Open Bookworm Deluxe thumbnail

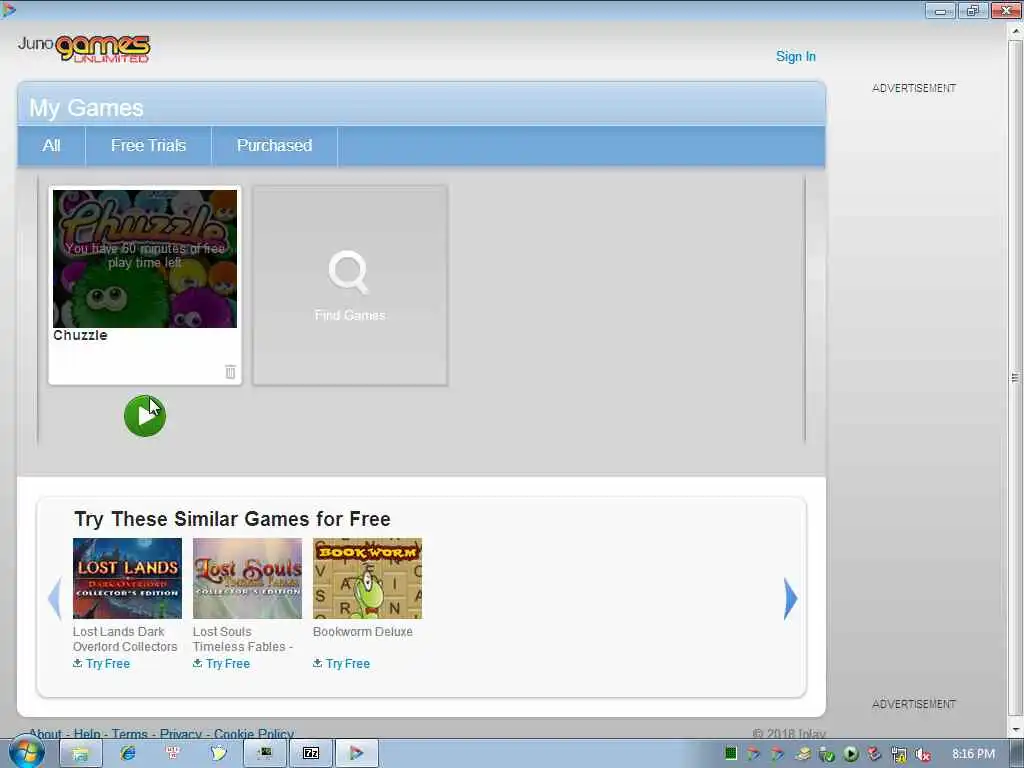pos(368,578)
